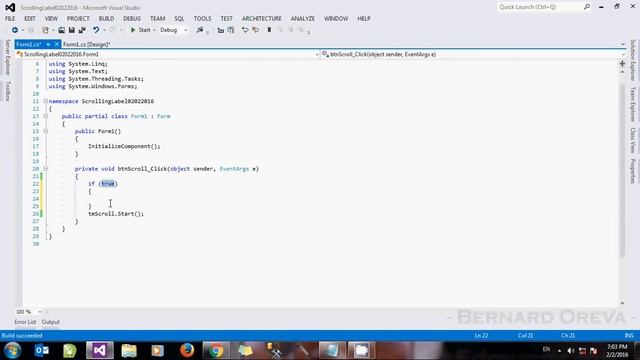Viewport: 640px width, 360px height.
Task: Click the Save All toolbar icon
Action: 82,30
